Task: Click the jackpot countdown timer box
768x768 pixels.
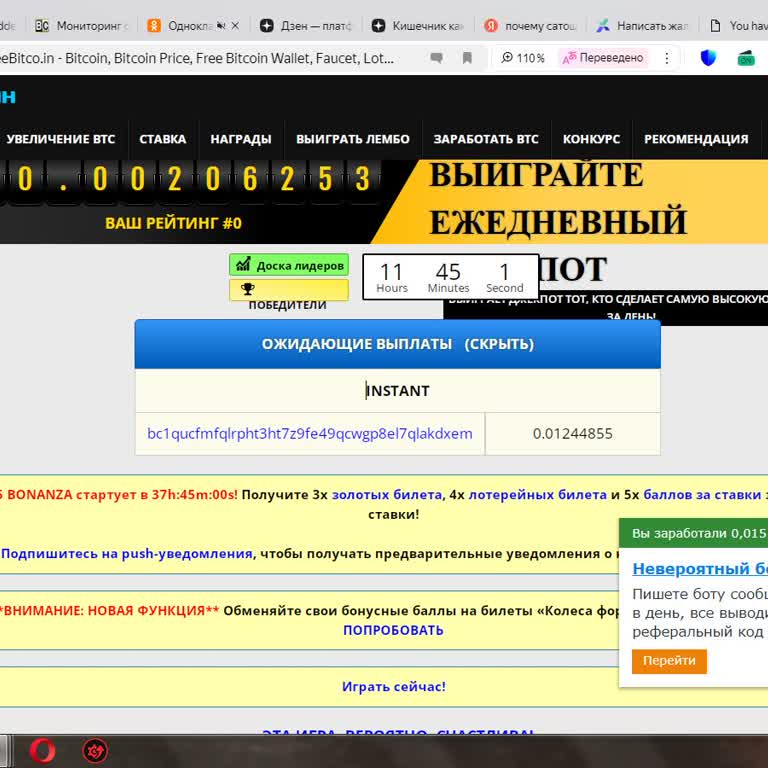Action: pos(451,277)
